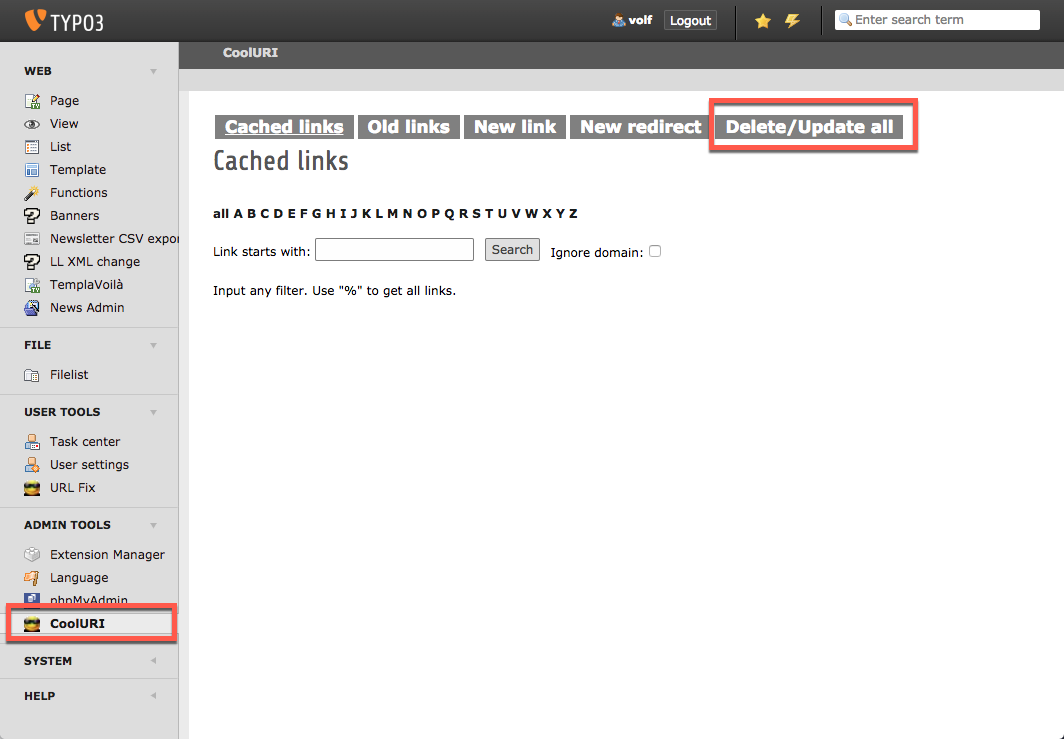Expand the SYSTEM module group
Image resolution: width=1064 pixels, height=739 pixels.
(x=153, y=660)
